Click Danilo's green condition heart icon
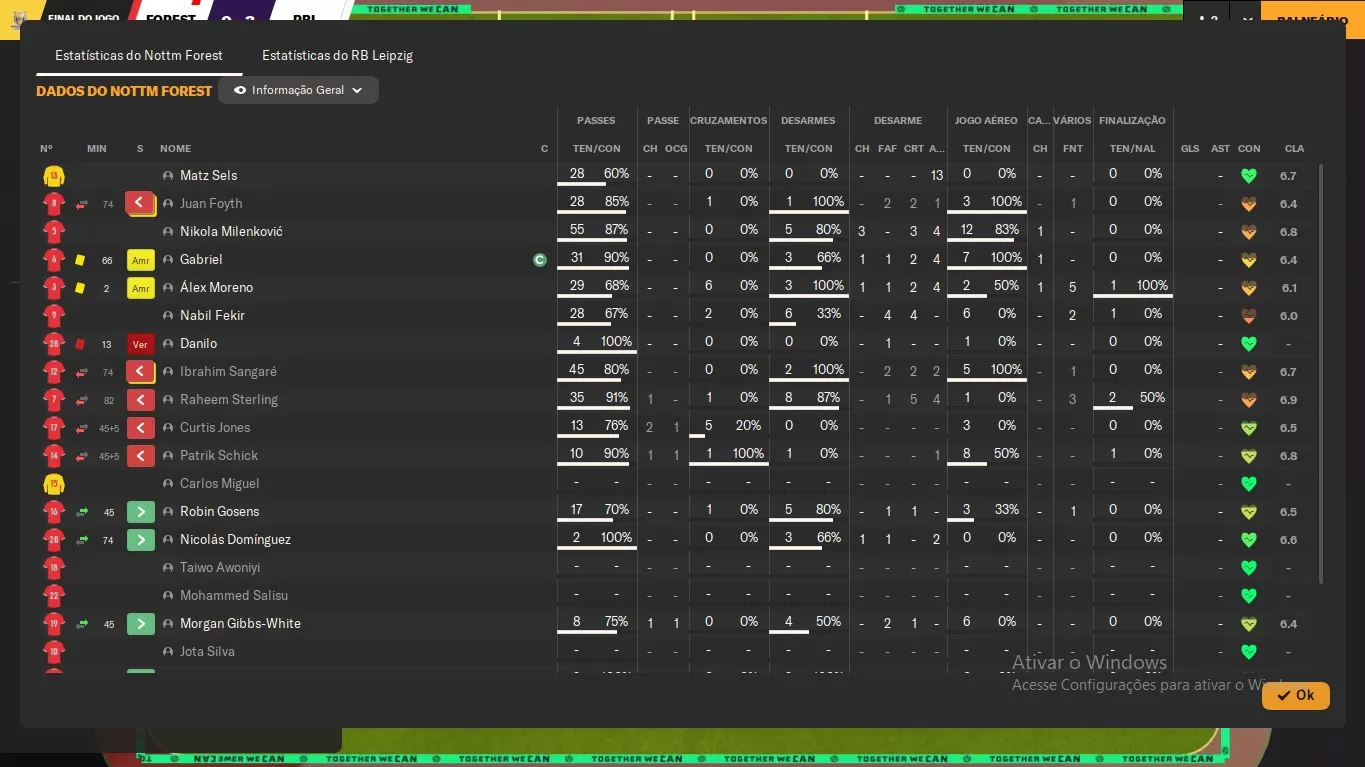1365x767 pixels. pyautogui.click(x=1248, y=344)
